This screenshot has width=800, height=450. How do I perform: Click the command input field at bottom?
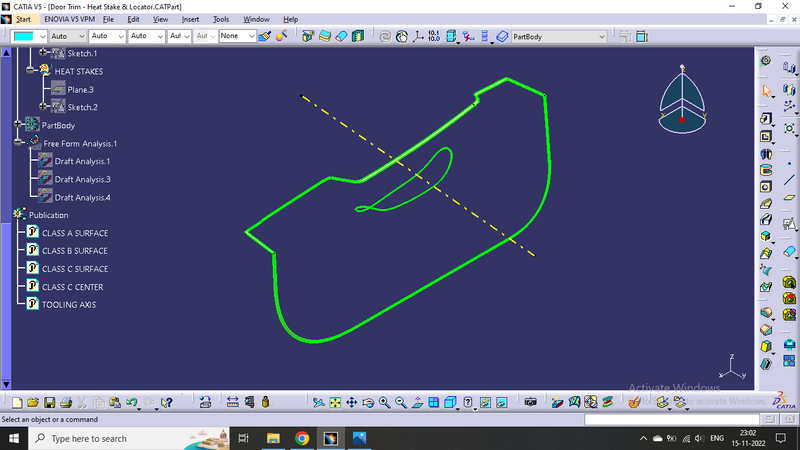click(x=672, y=419)
